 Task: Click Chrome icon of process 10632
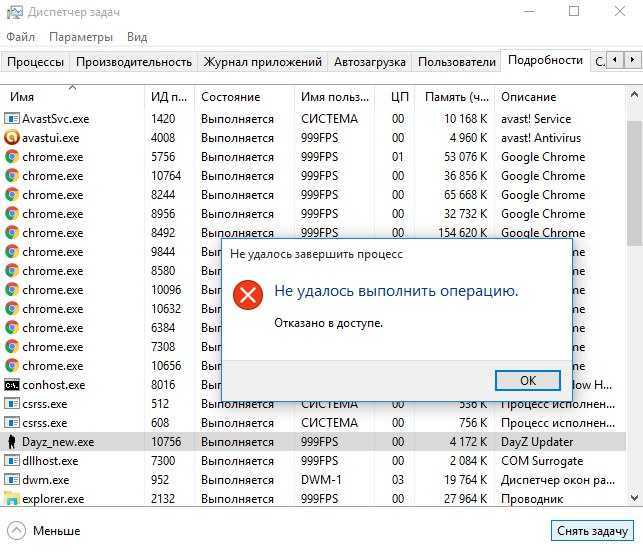(11, 308)
